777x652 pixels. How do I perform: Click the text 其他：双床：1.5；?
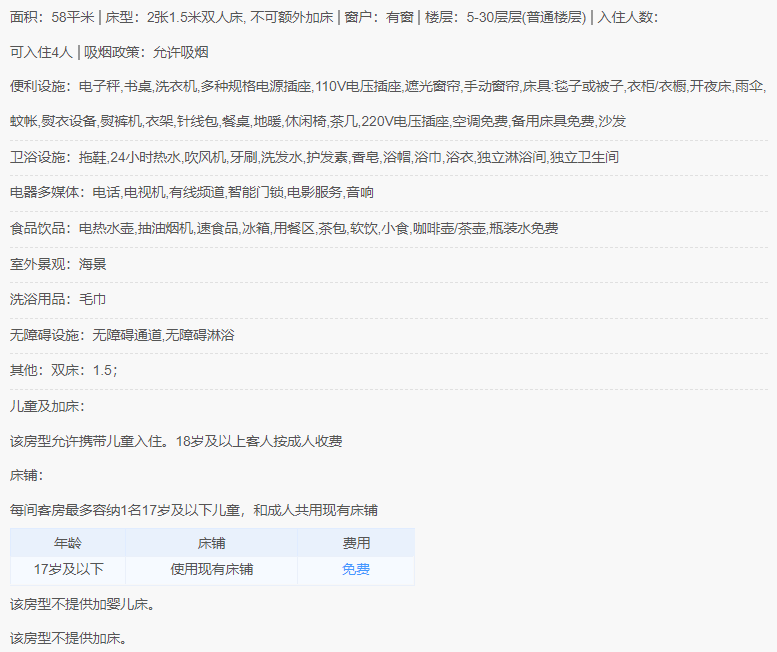point(64,371)
